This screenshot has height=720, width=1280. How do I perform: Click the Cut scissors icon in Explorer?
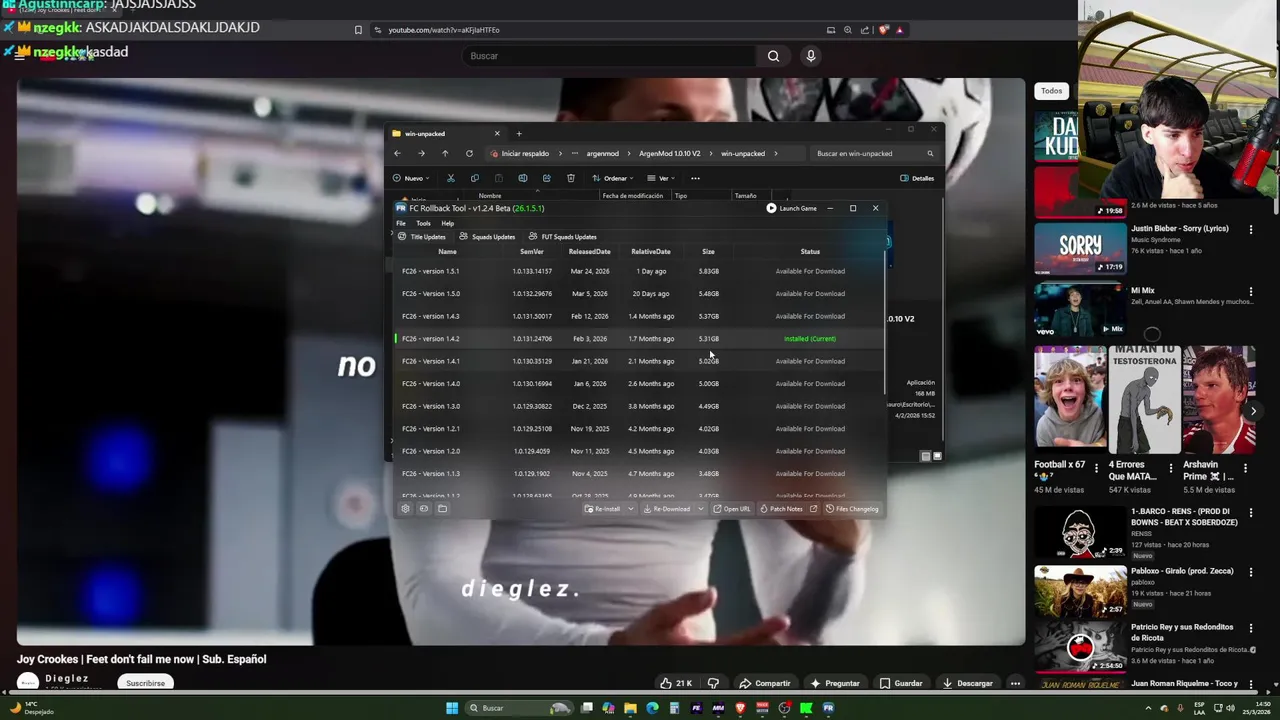click(x=451, y=178)
